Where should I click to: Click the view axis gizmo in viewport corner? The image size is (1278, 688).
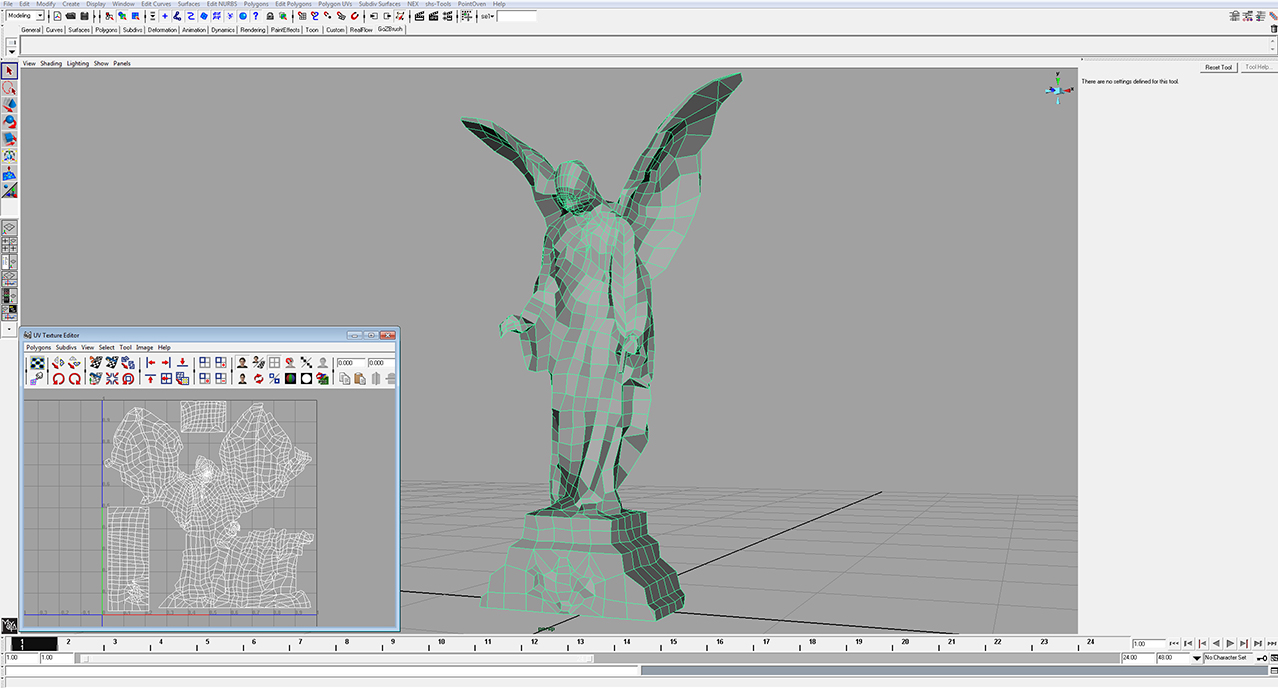point(1058,88)
